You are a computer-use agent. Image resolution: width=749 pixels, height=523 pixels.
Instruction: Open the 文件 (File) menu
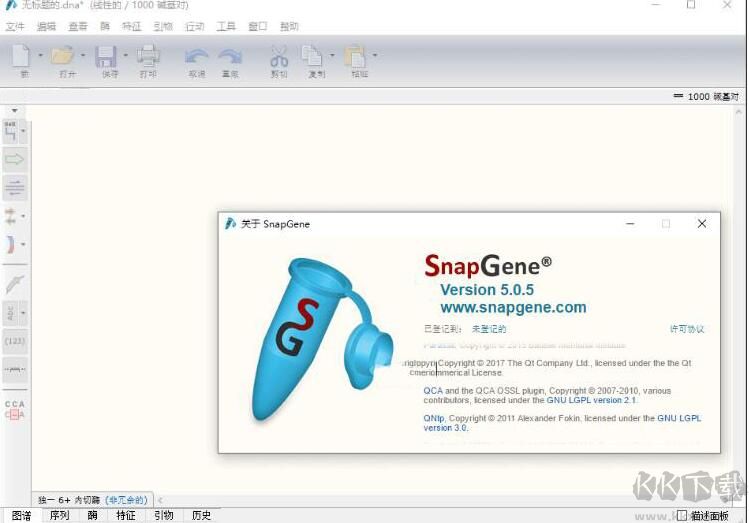[15, 26]
